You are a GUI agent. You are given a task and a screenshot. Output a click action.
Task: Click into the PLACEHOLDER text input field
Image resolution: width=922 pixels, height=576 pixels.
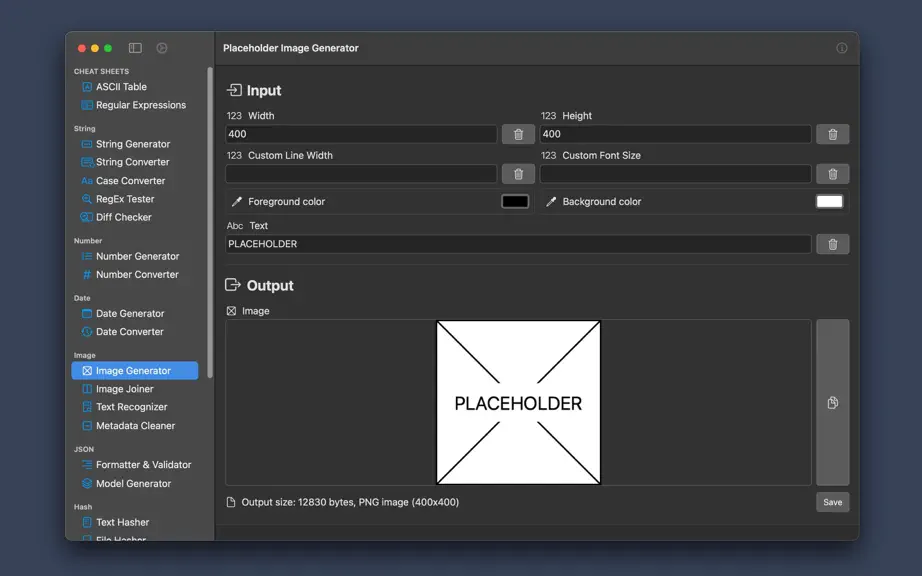[x=518, y=244]
